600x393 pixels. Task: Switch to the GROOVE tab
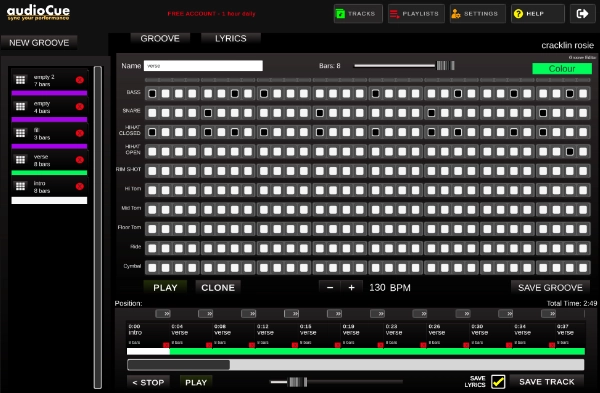(160, 39)
